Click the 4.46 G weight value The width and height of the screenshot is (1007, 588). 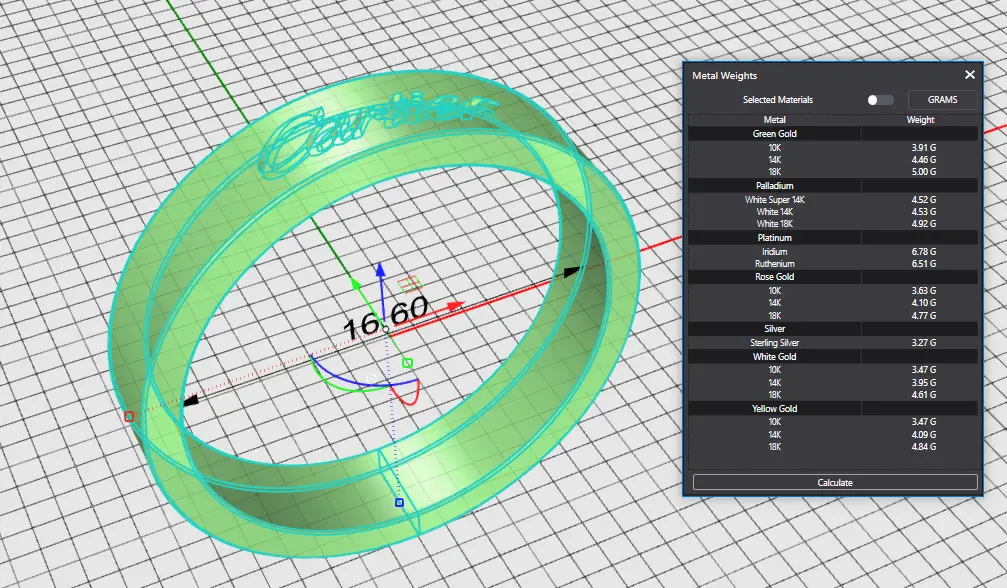[x=924, y=160]
